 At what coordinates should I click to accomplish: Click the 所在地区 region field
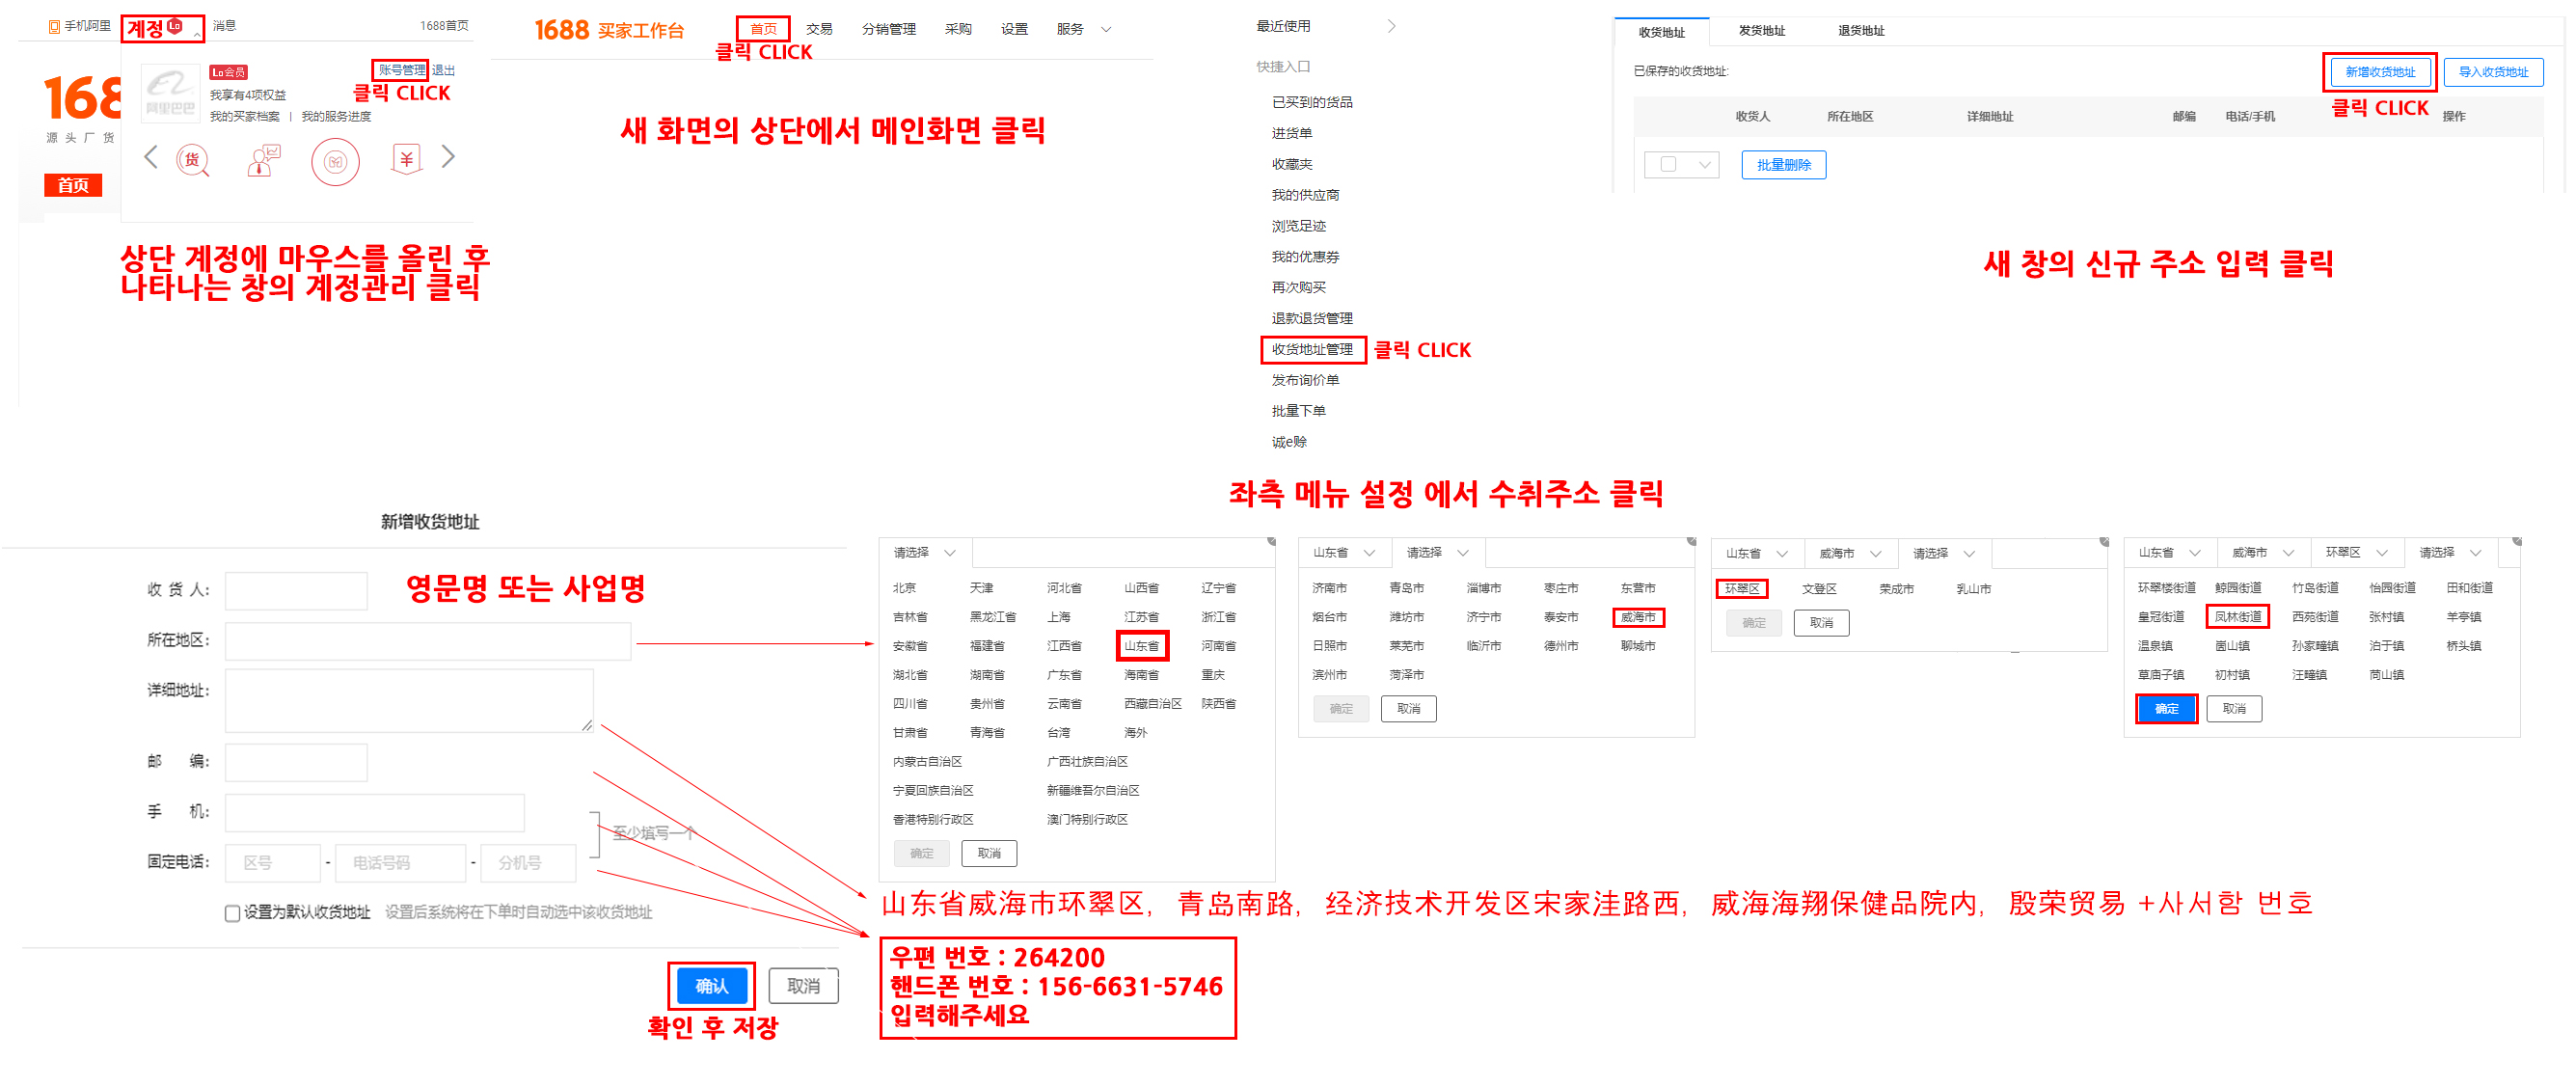click(x=428, y=641)
